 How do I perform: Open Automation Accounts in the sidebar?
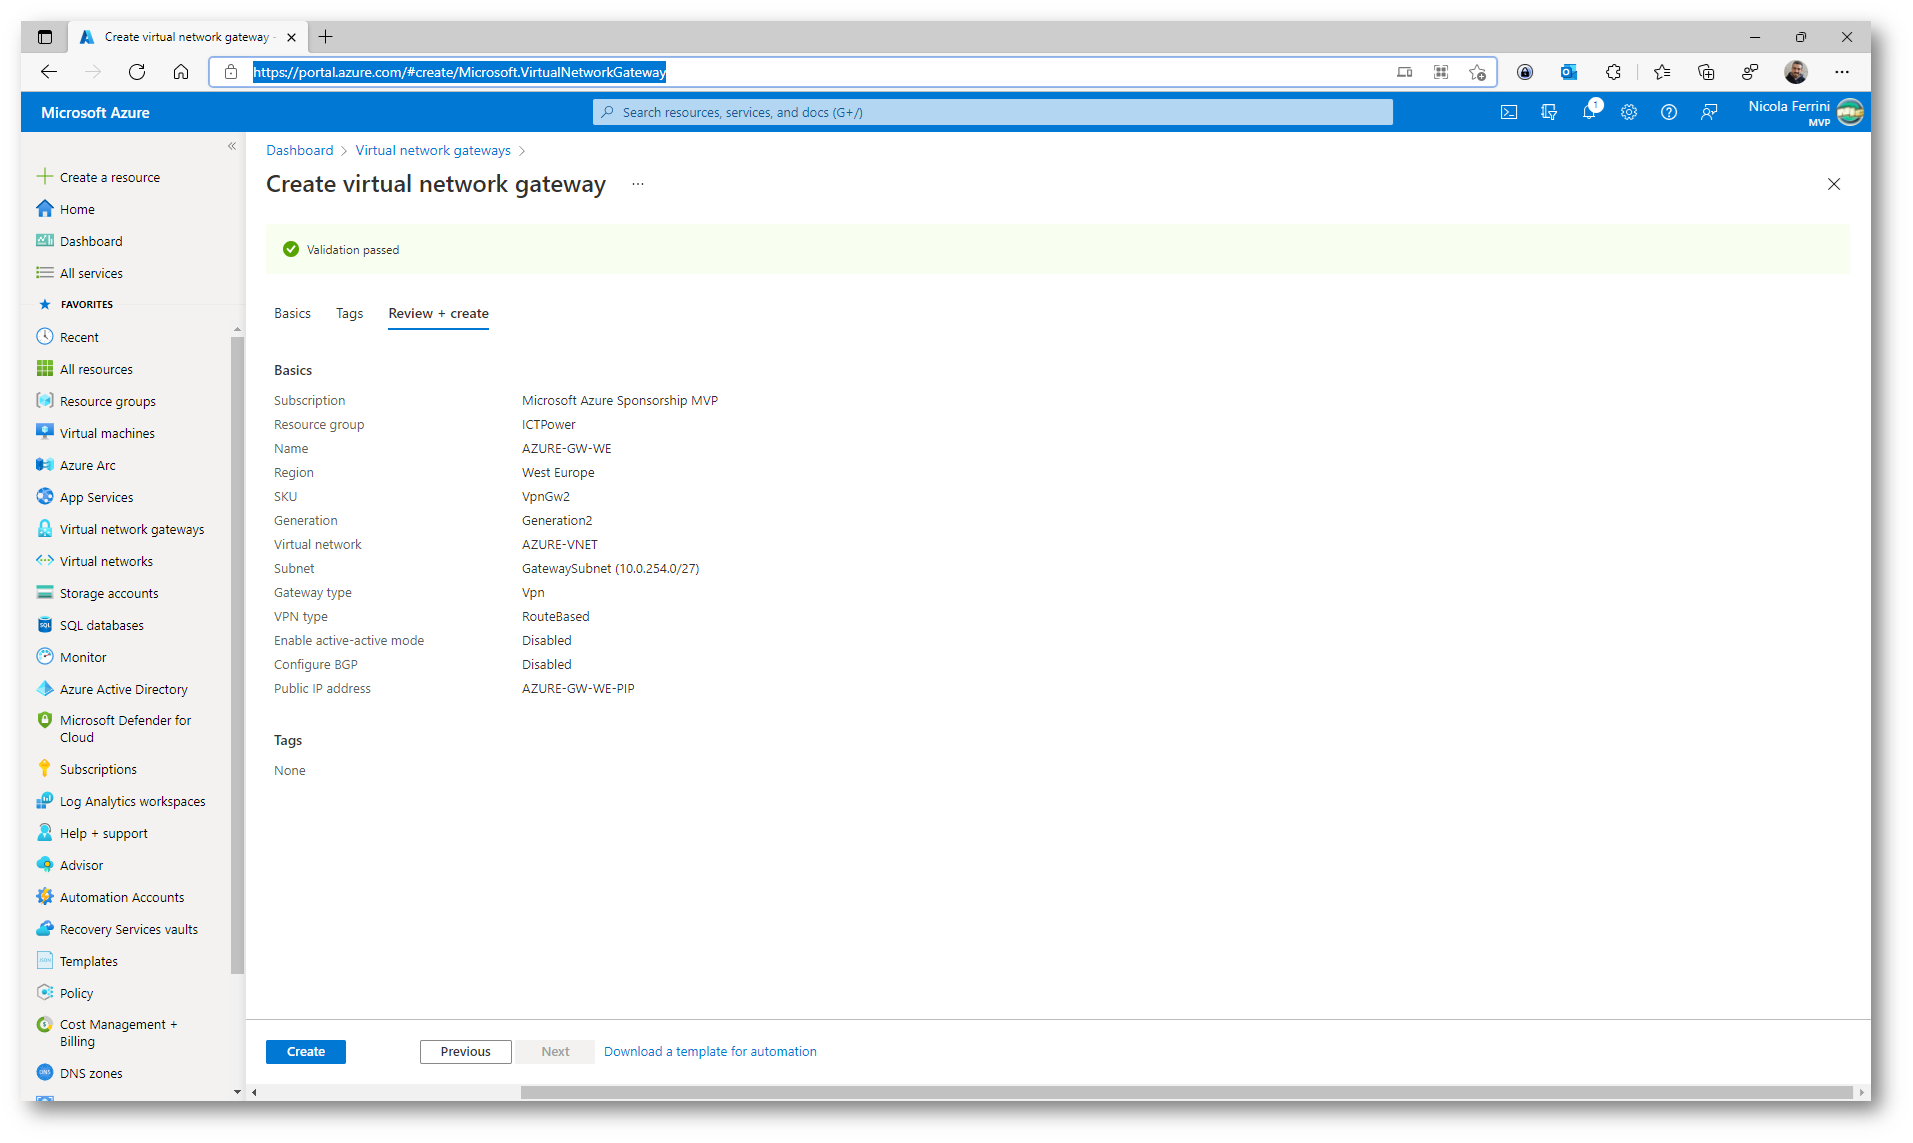122,897
